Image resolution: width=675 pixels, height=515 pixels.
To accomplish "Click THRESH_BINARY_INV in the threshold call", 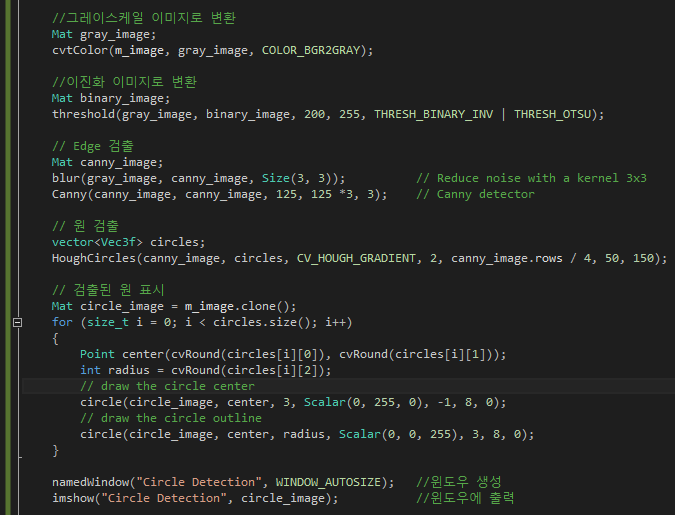I will click(x=433, y=114).
